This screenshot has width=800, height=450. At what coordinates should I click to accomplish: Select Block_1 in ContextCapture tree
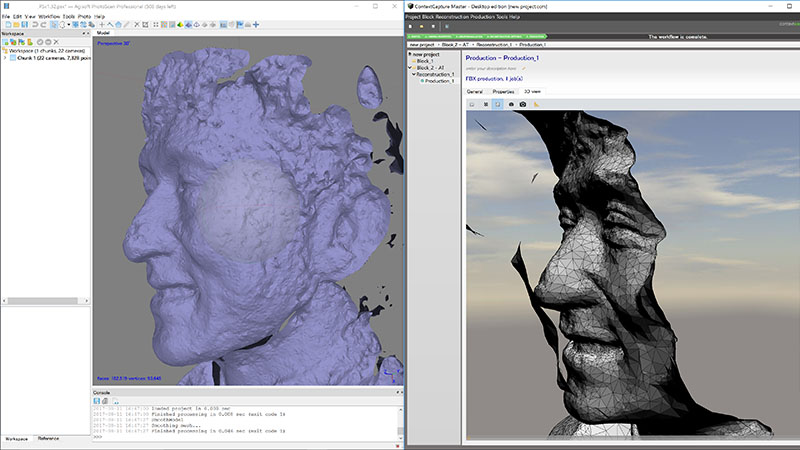[x=425, y=61]
